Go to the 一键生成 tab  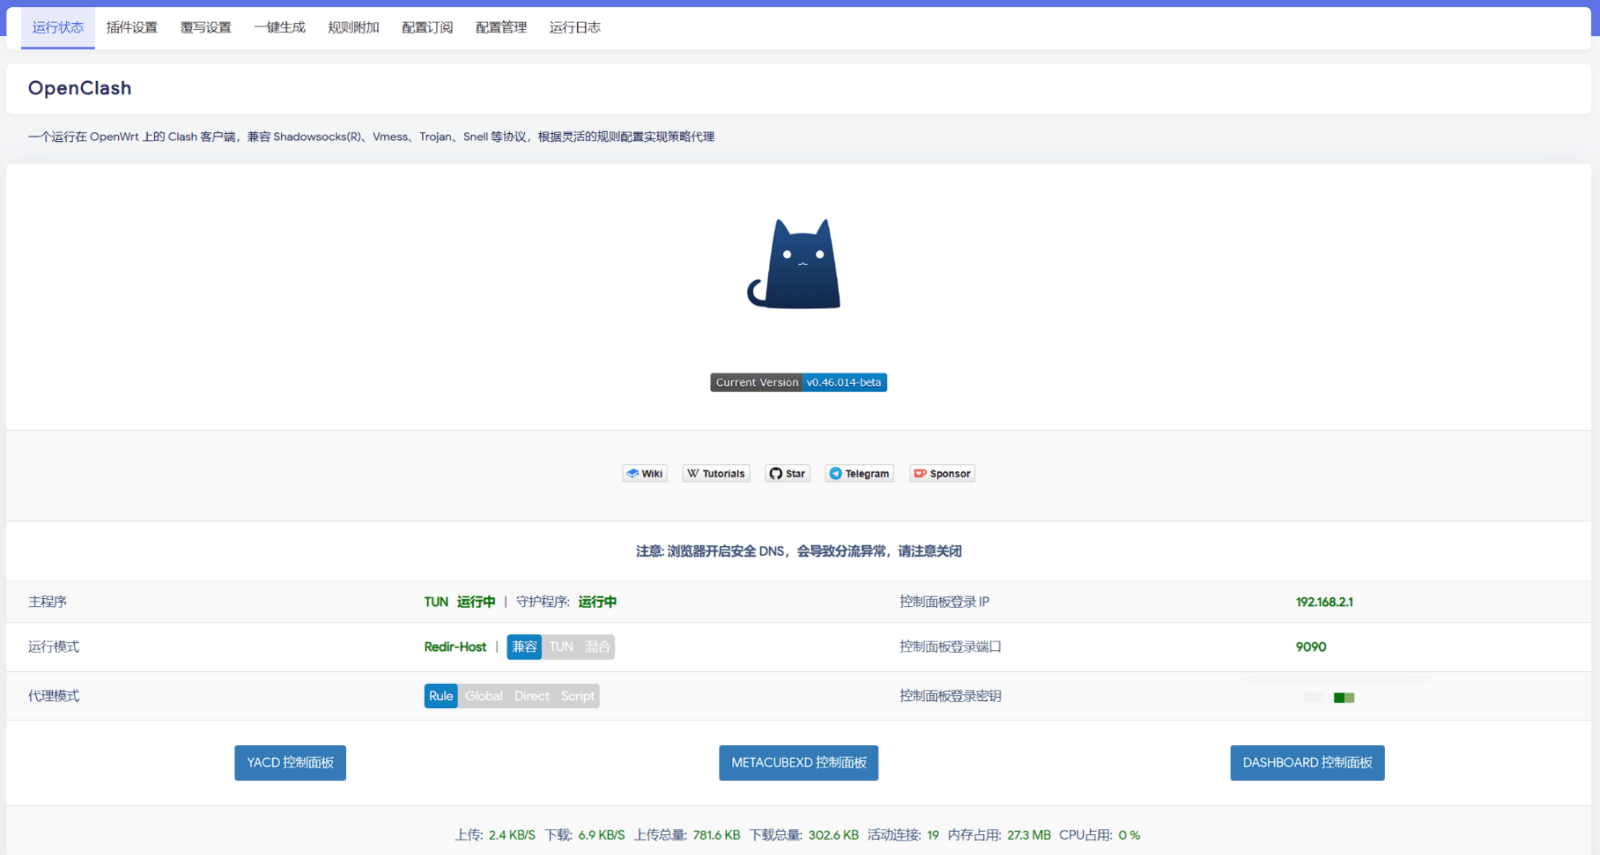tap(280, 28)
